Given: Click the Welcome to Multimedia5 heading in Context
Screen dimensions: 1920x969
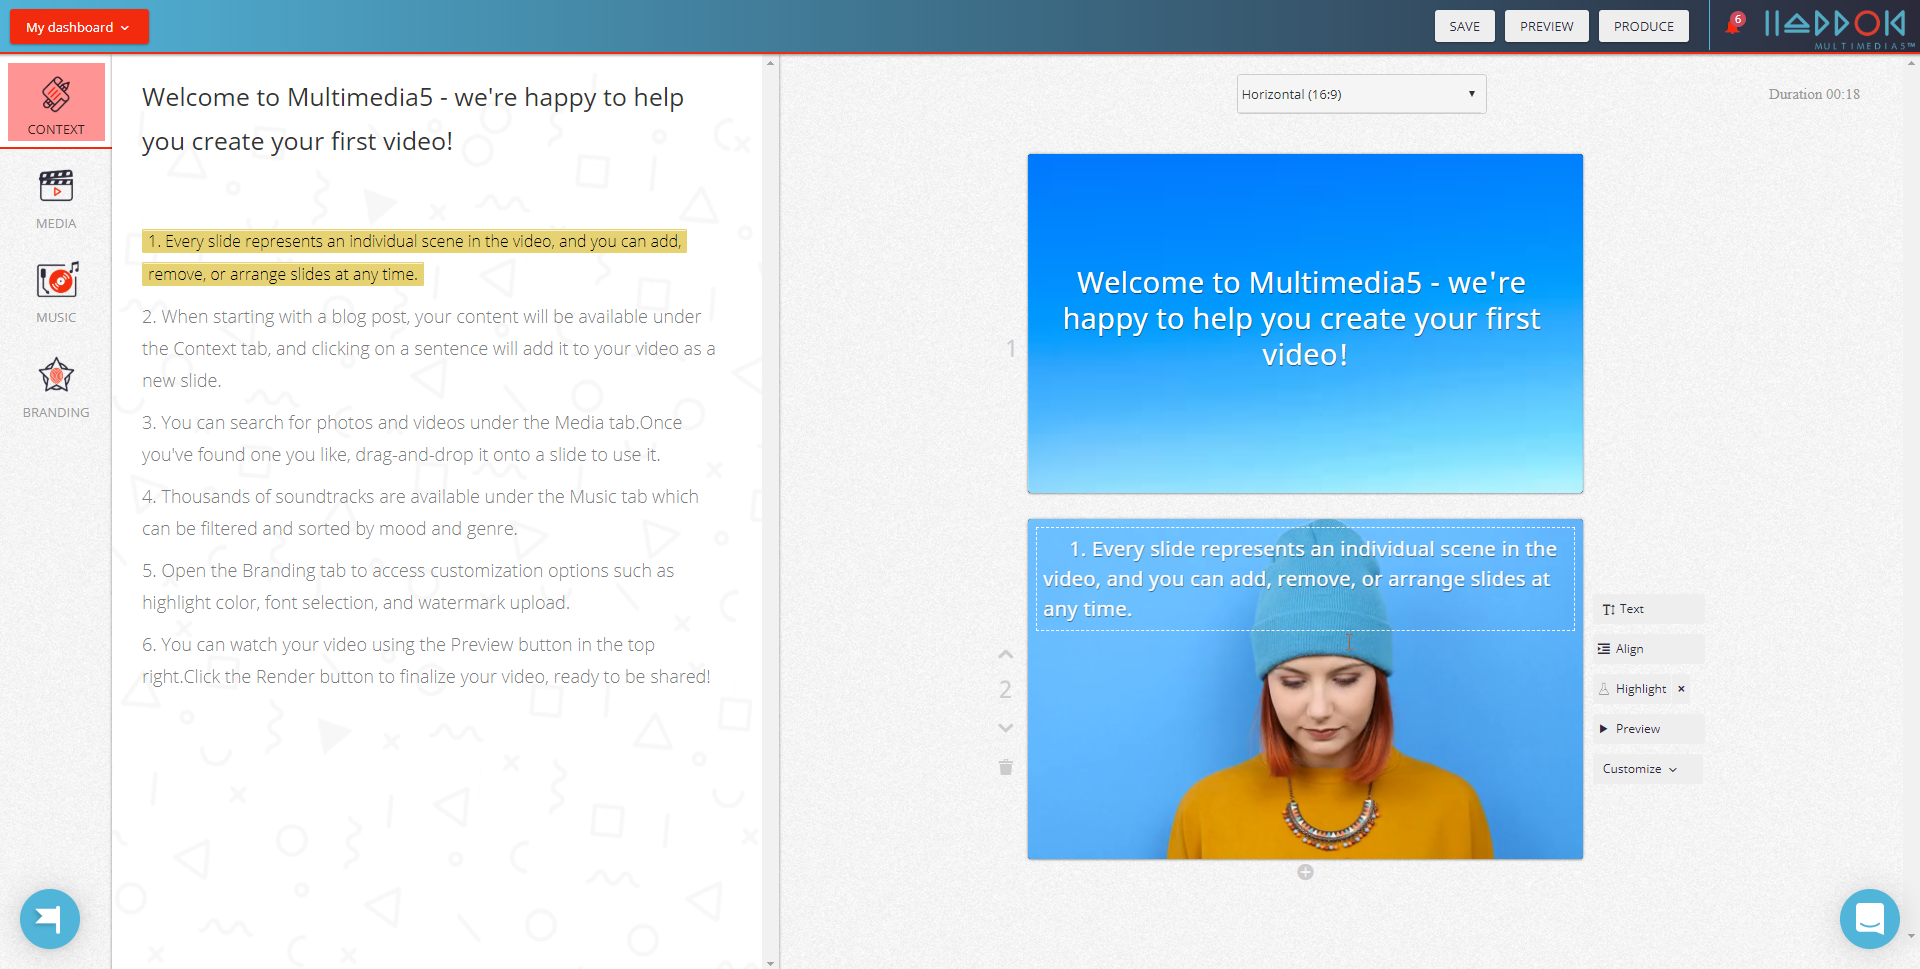Looking at the screenshot, I should [x=413, y=119].
